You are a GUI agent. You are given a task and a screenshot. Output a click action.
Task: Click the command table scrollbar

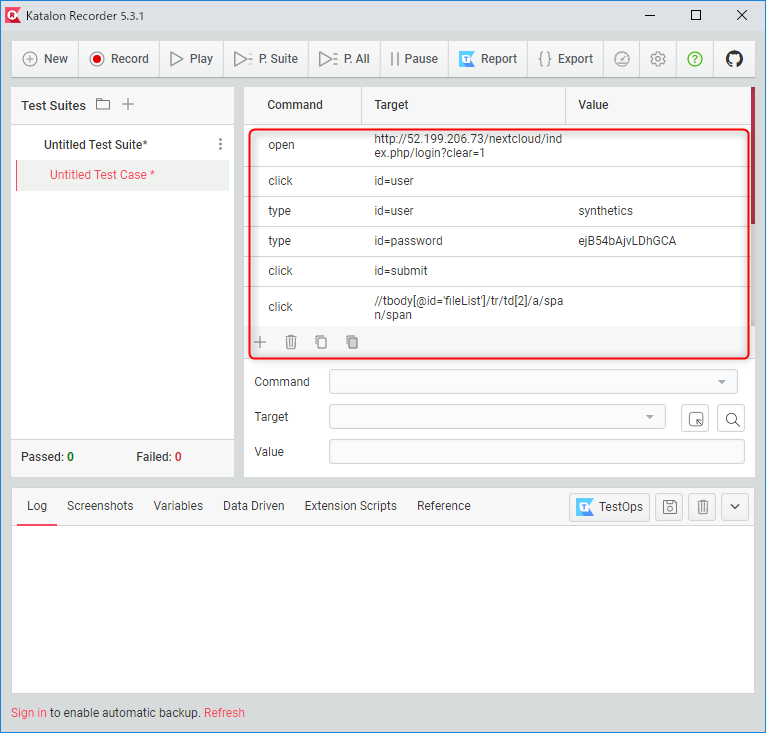pyautogui.click(x=753, y=156)
